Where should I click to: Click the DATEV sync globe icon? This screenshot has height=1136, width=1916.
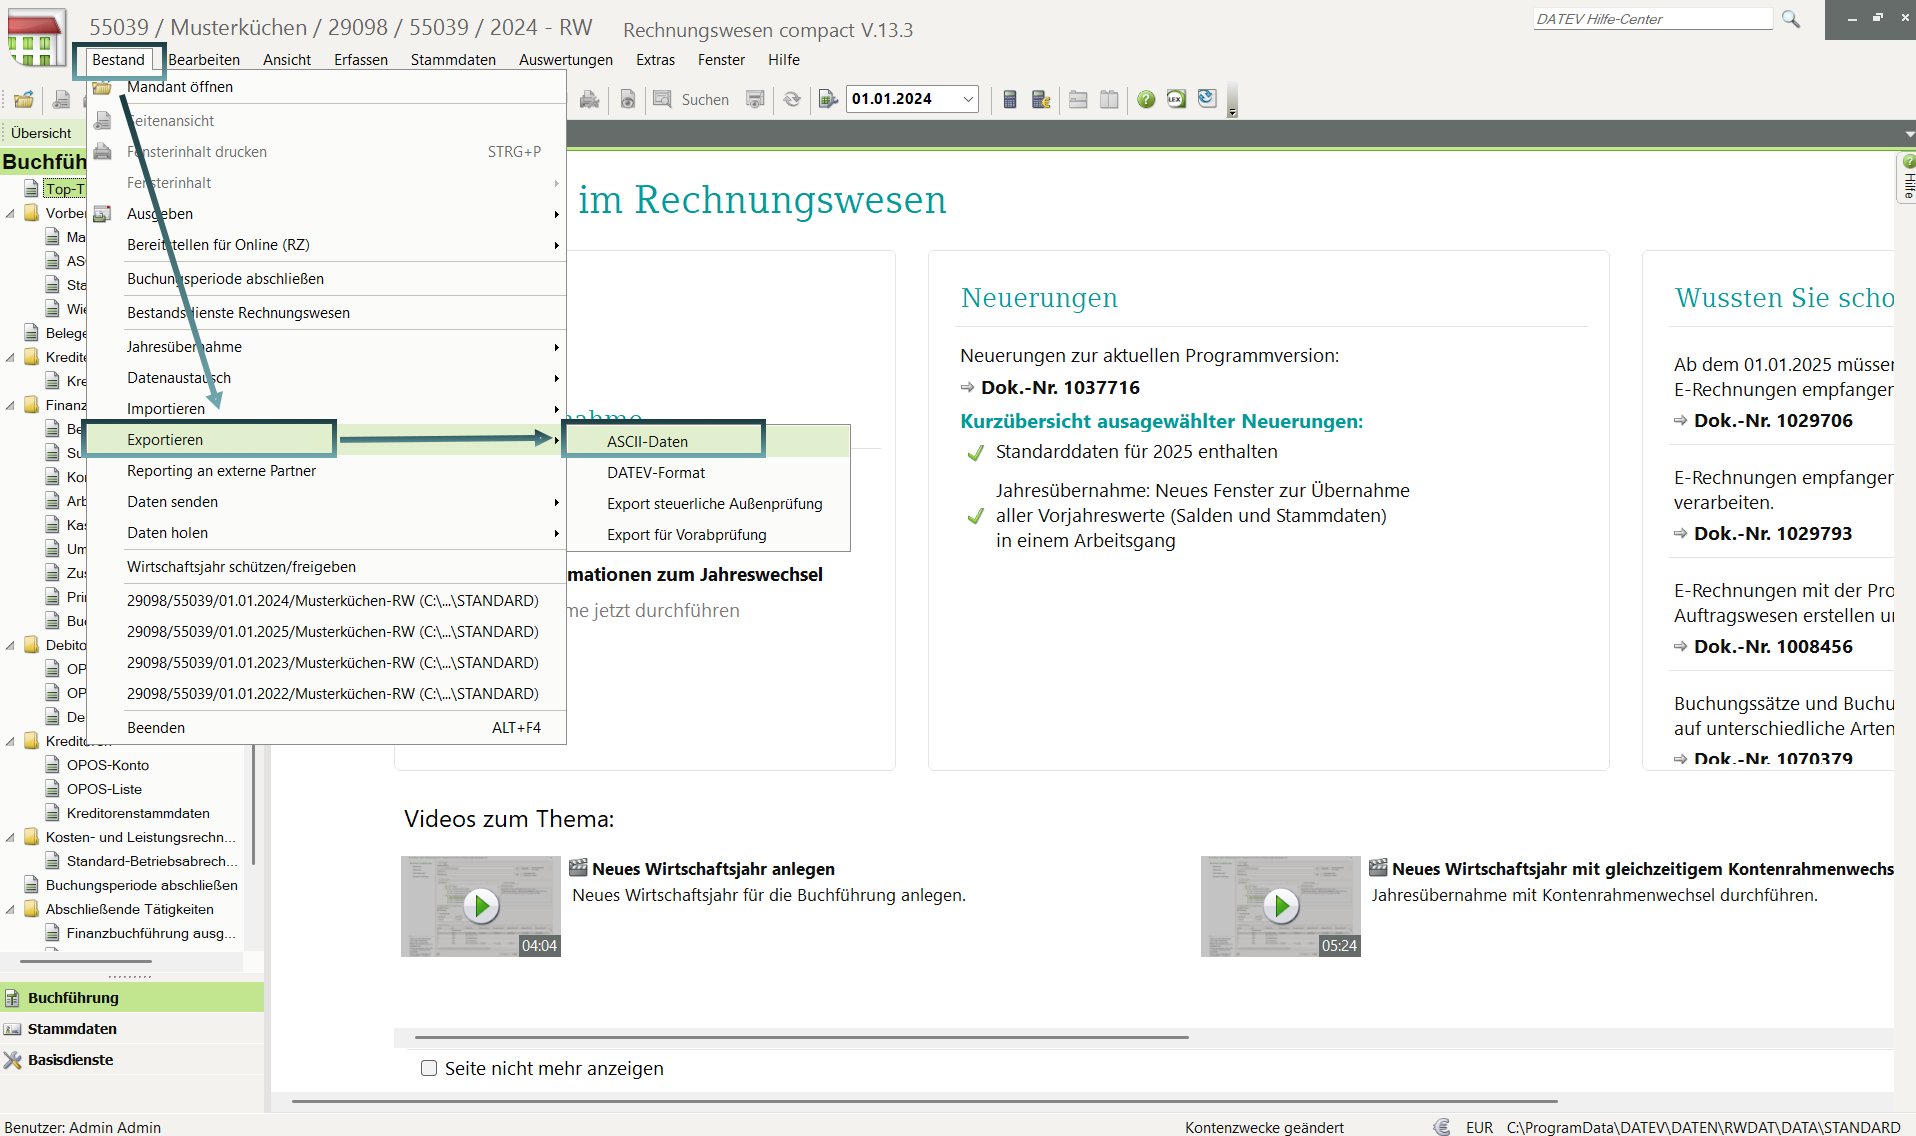pos(1207,99)
